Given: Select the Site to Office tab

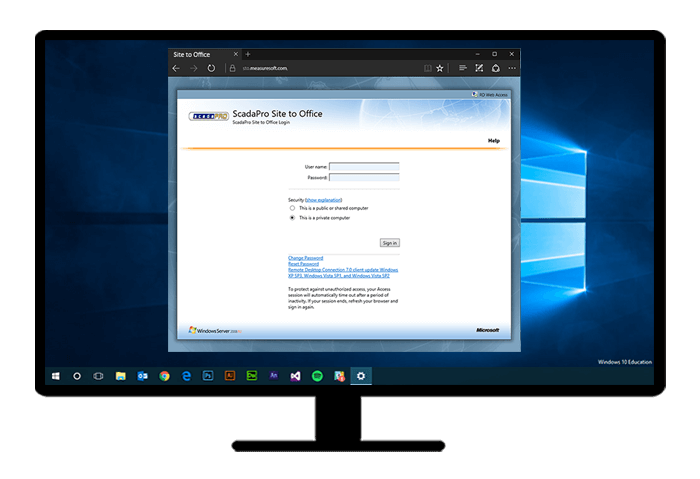Looking at the screenshot, I should [x=205, y=54].
